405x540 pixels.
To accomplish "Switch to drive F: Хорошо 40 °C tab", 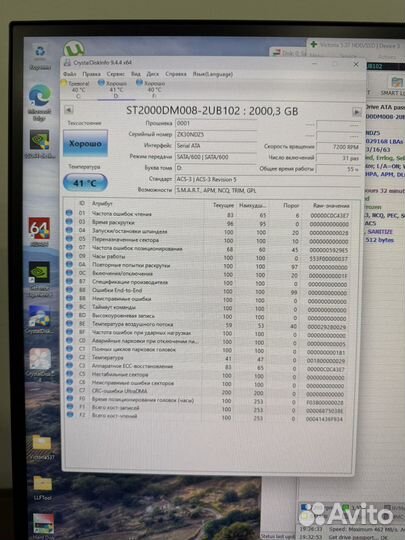I will tap(154, 89).
